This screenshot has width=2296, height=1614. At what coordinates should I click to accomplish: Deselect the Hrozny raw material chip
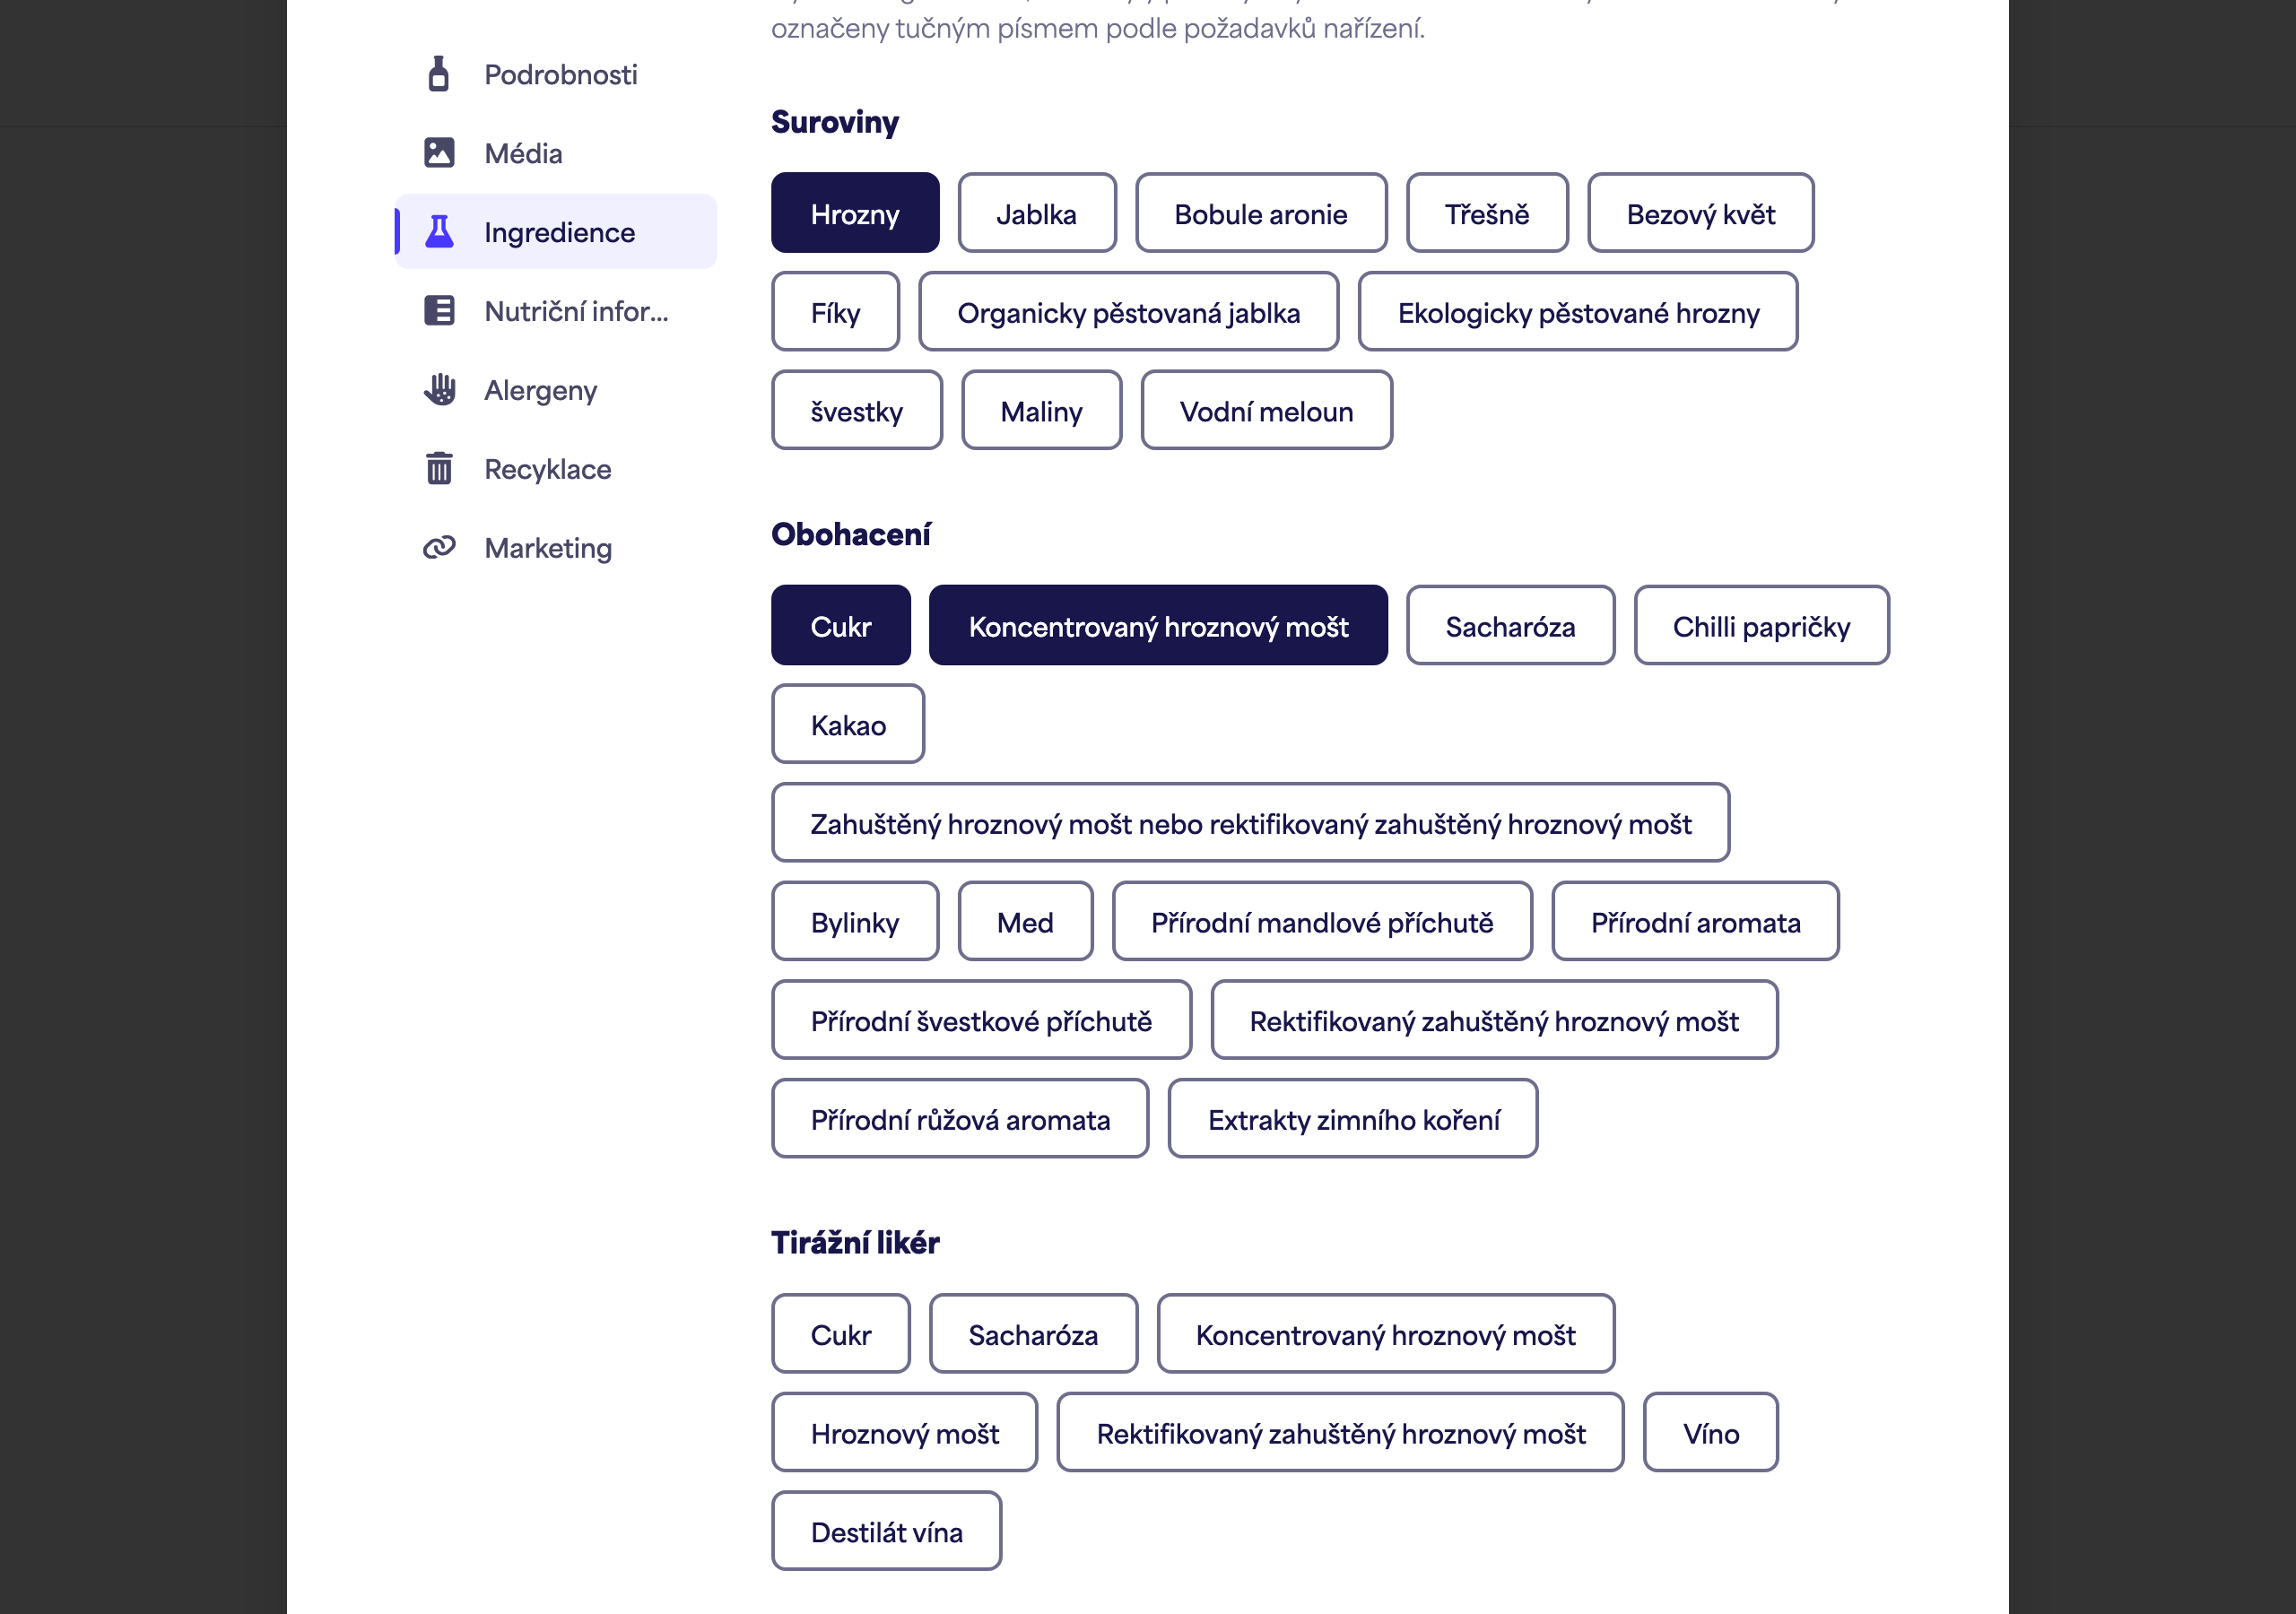tap(855, 214)
